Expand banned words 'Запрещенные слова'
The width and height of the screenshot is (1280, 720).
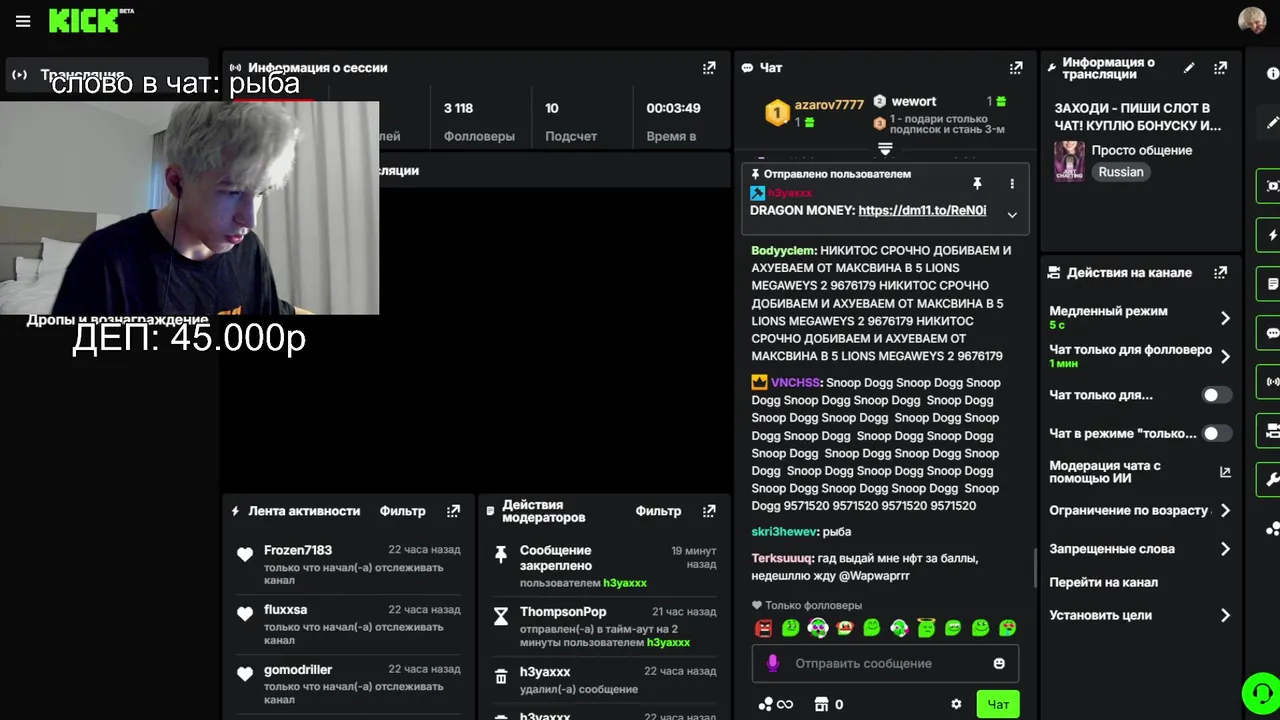[x=1225, y=549]
